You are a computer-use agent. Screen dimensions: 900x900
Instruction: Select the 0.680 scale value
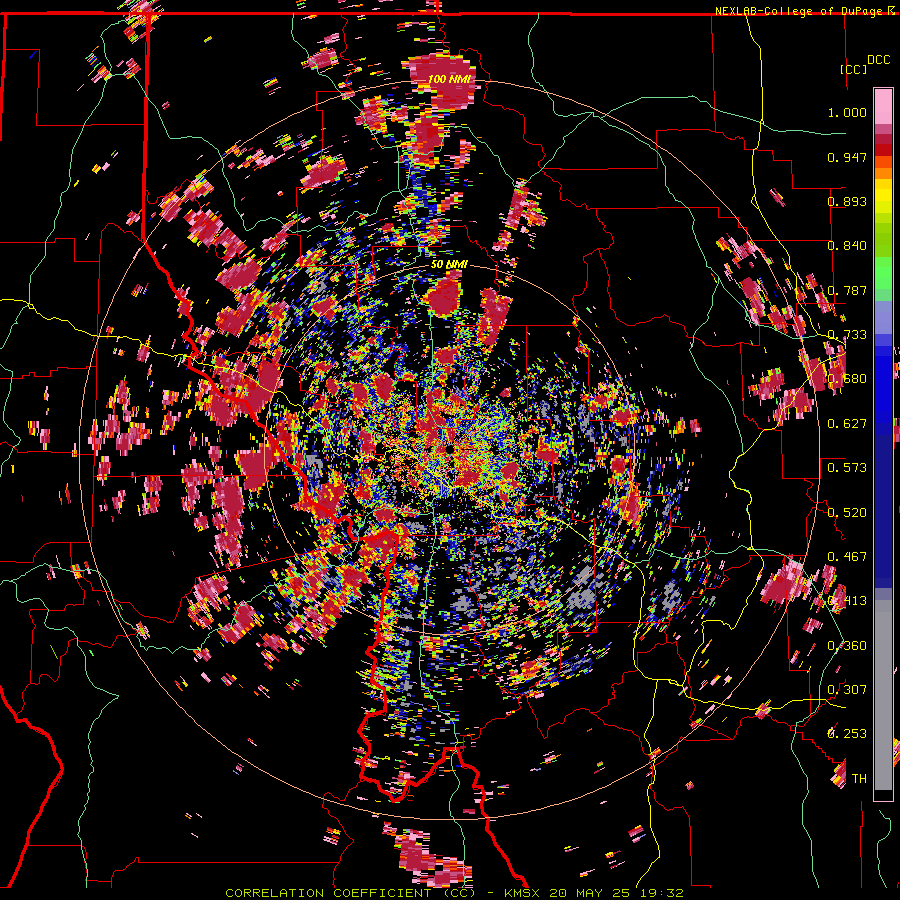coord(847,379)
